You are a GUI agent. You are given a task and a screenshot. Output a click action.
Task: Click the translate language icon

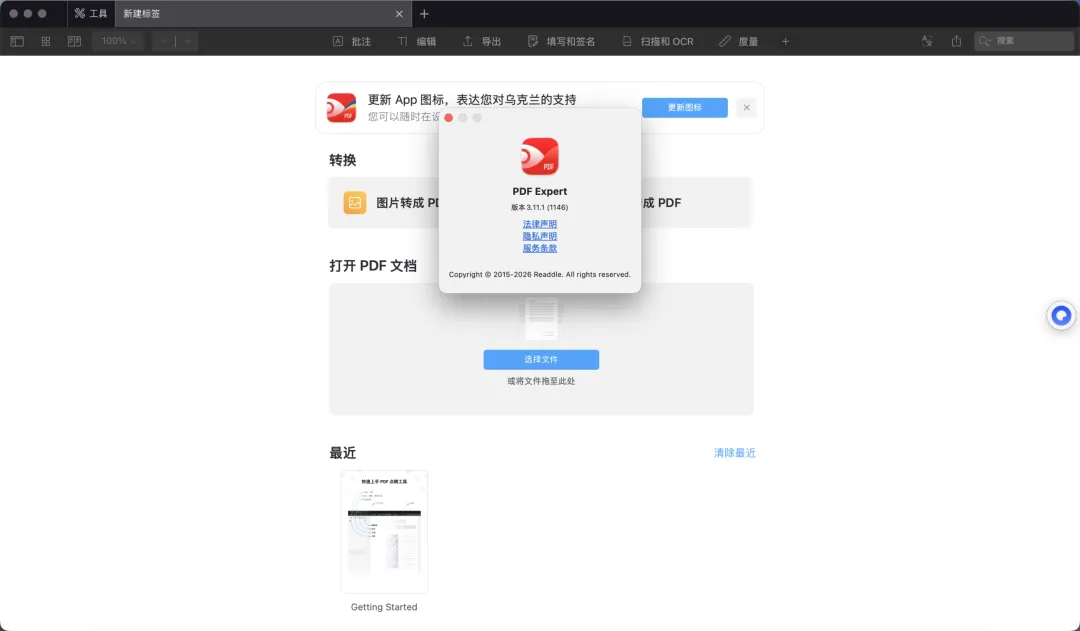point(927,41)
